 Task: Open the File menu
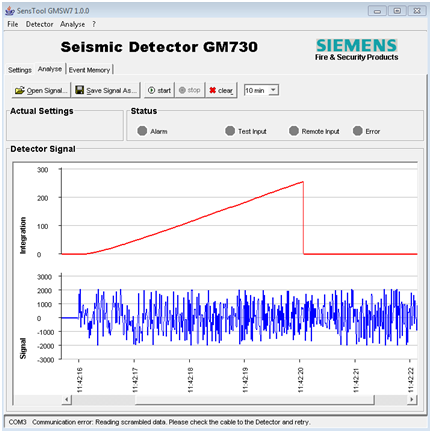coord(13,24)
